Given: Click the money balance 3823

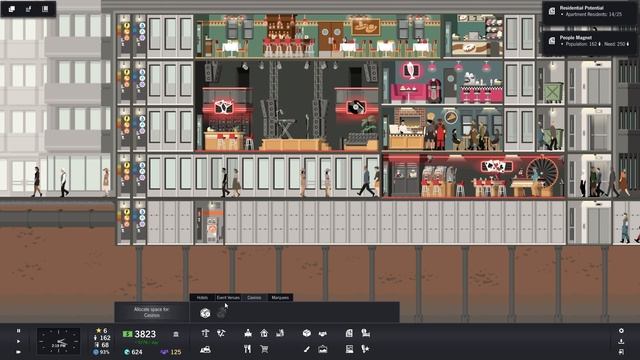Looking at the screenshot, I should (x=140, y=334).
